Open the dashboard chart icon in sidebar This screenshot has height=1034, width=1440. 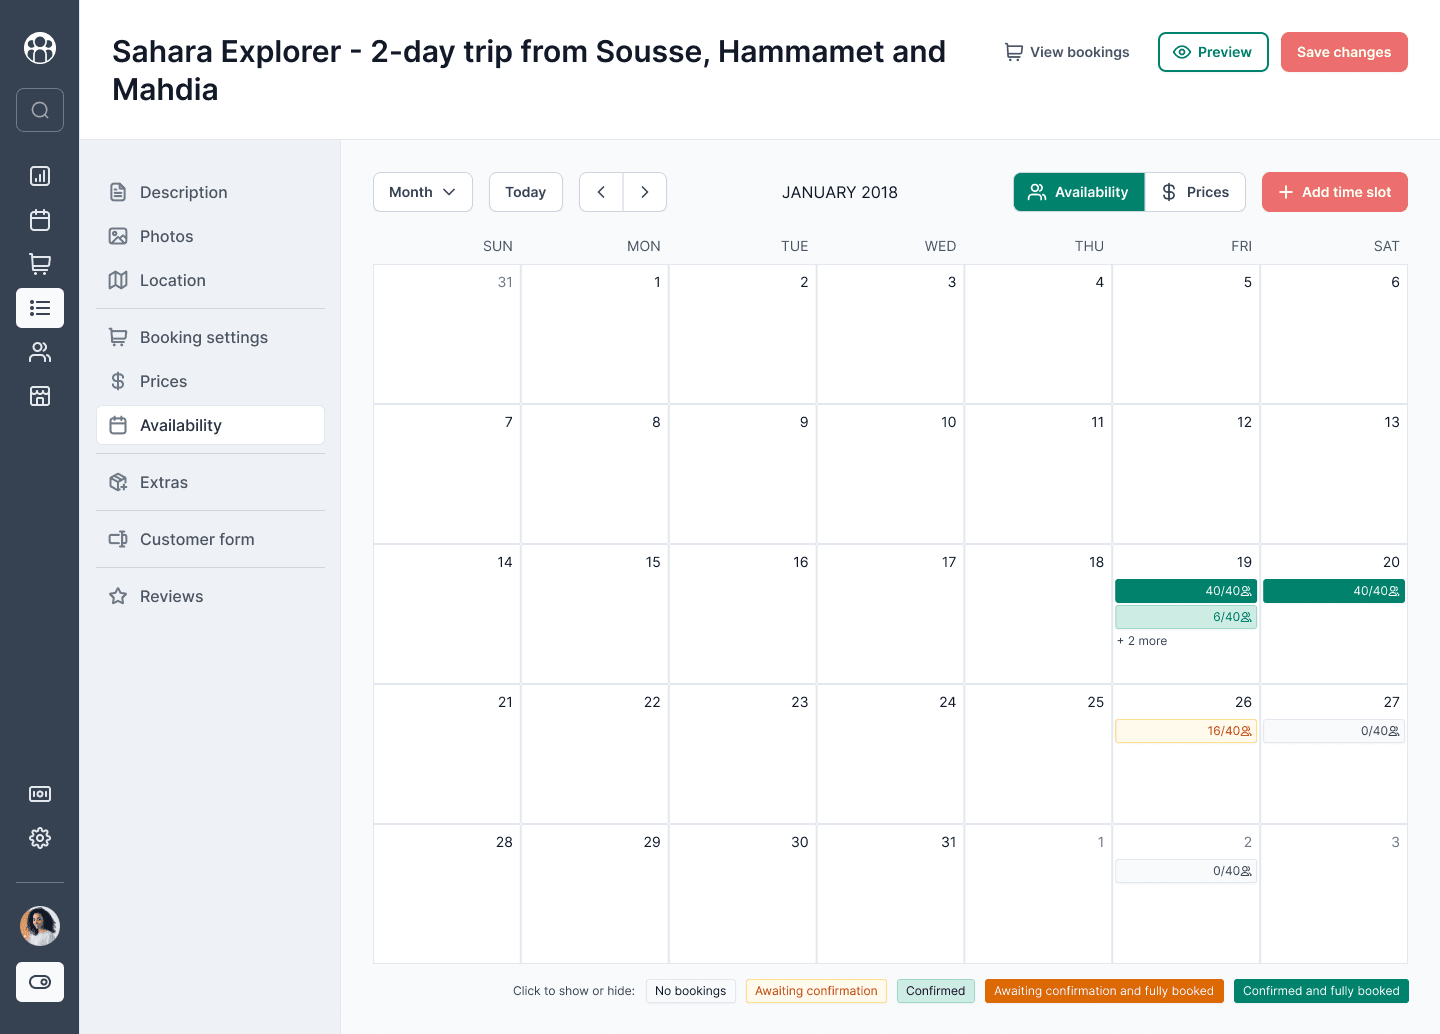(x=40, y=176)
